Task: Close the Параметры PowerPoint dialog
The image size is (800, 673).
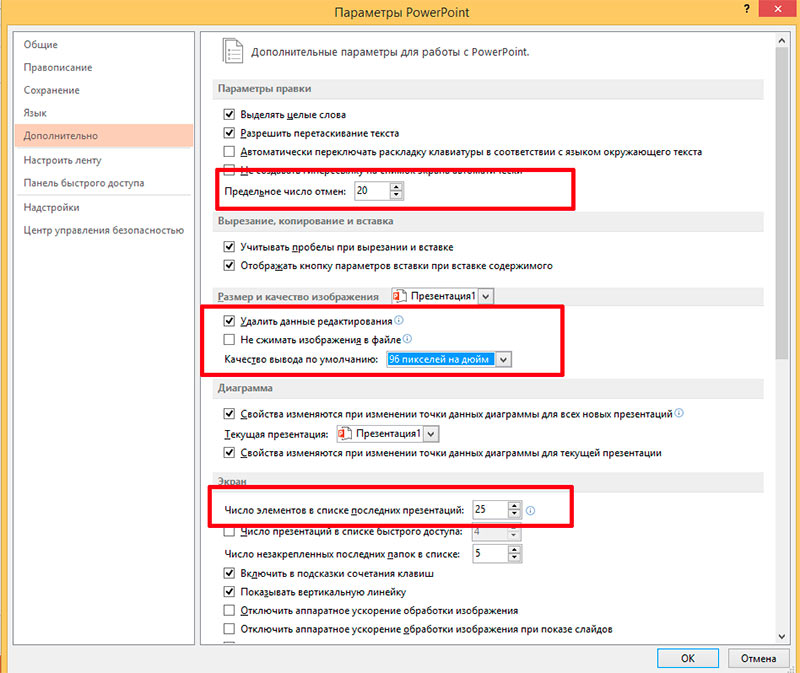Action: 778,9
